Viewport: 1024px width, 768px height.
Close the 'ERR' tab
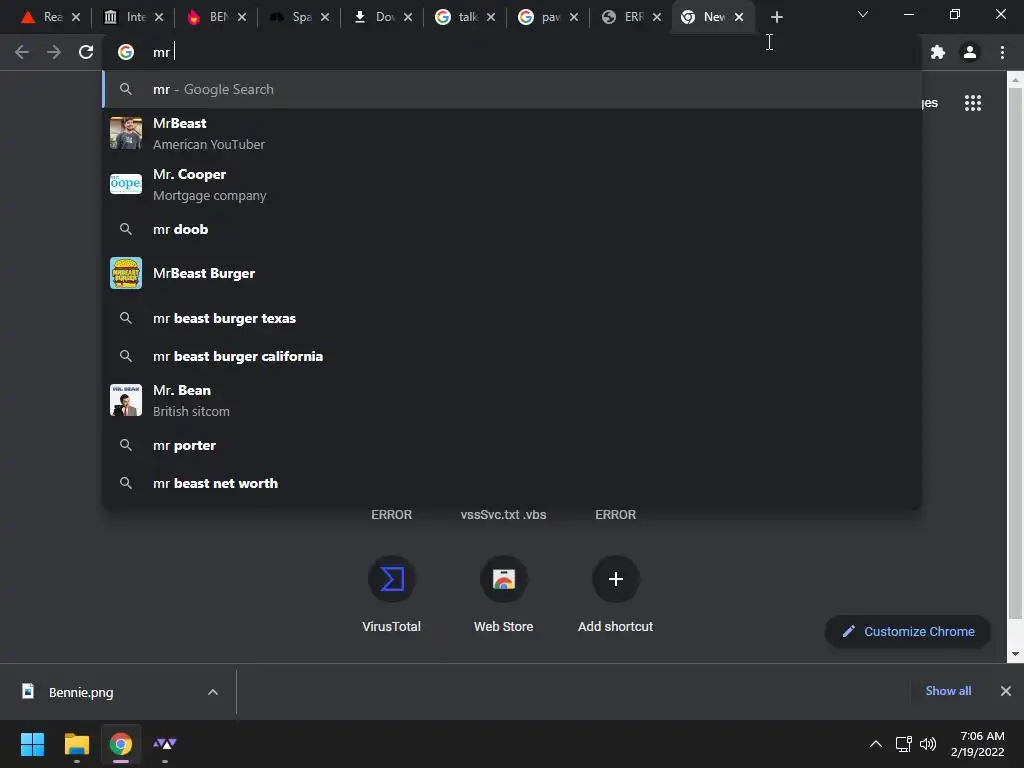coord(656,17)
